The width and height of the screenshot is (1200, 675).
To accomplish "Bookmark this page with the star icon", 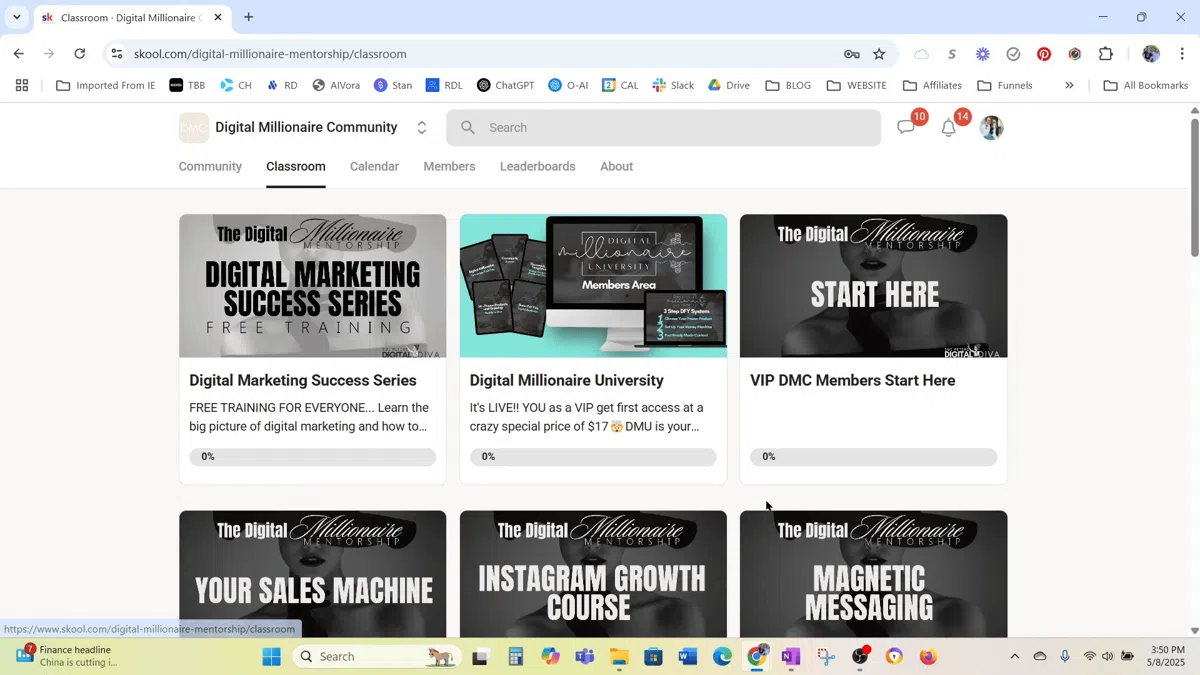I will pos(879,54).
